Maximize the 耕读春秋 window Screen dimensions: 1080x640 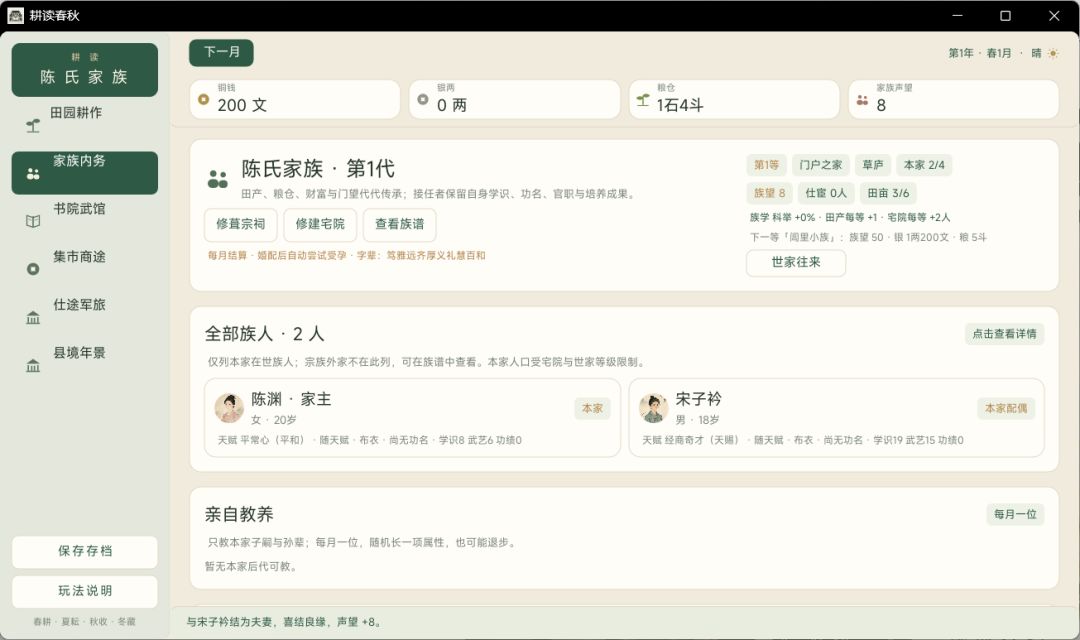point(1006,16)
